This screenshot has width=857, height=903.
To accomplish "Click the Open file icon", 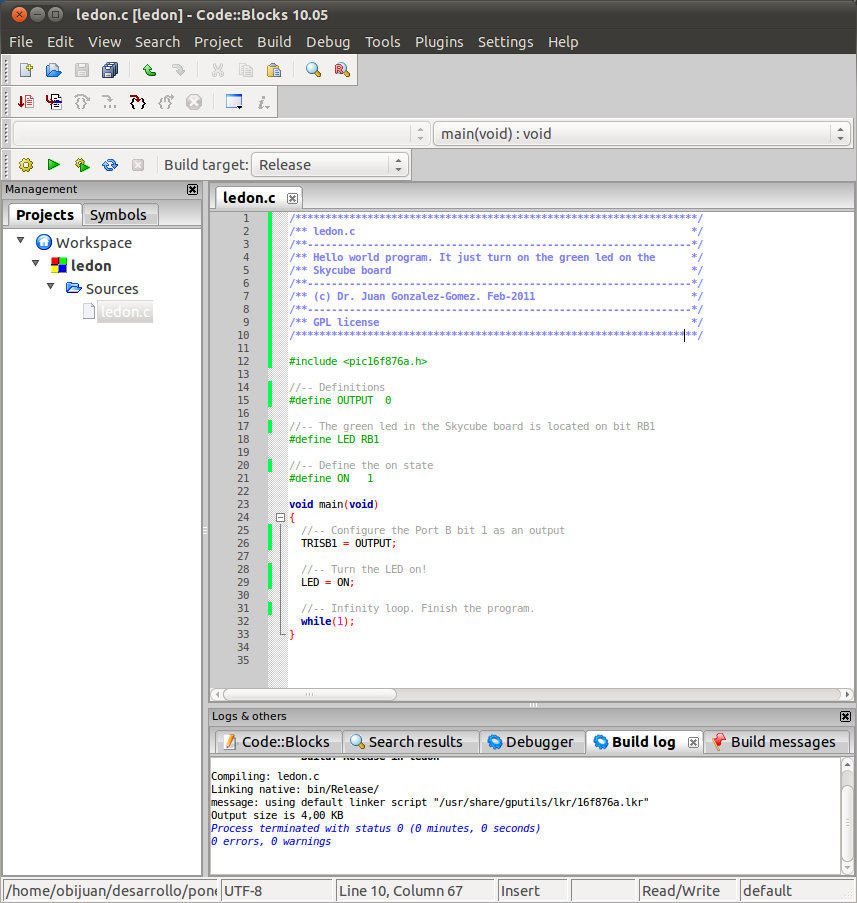I will pos(54,70).
